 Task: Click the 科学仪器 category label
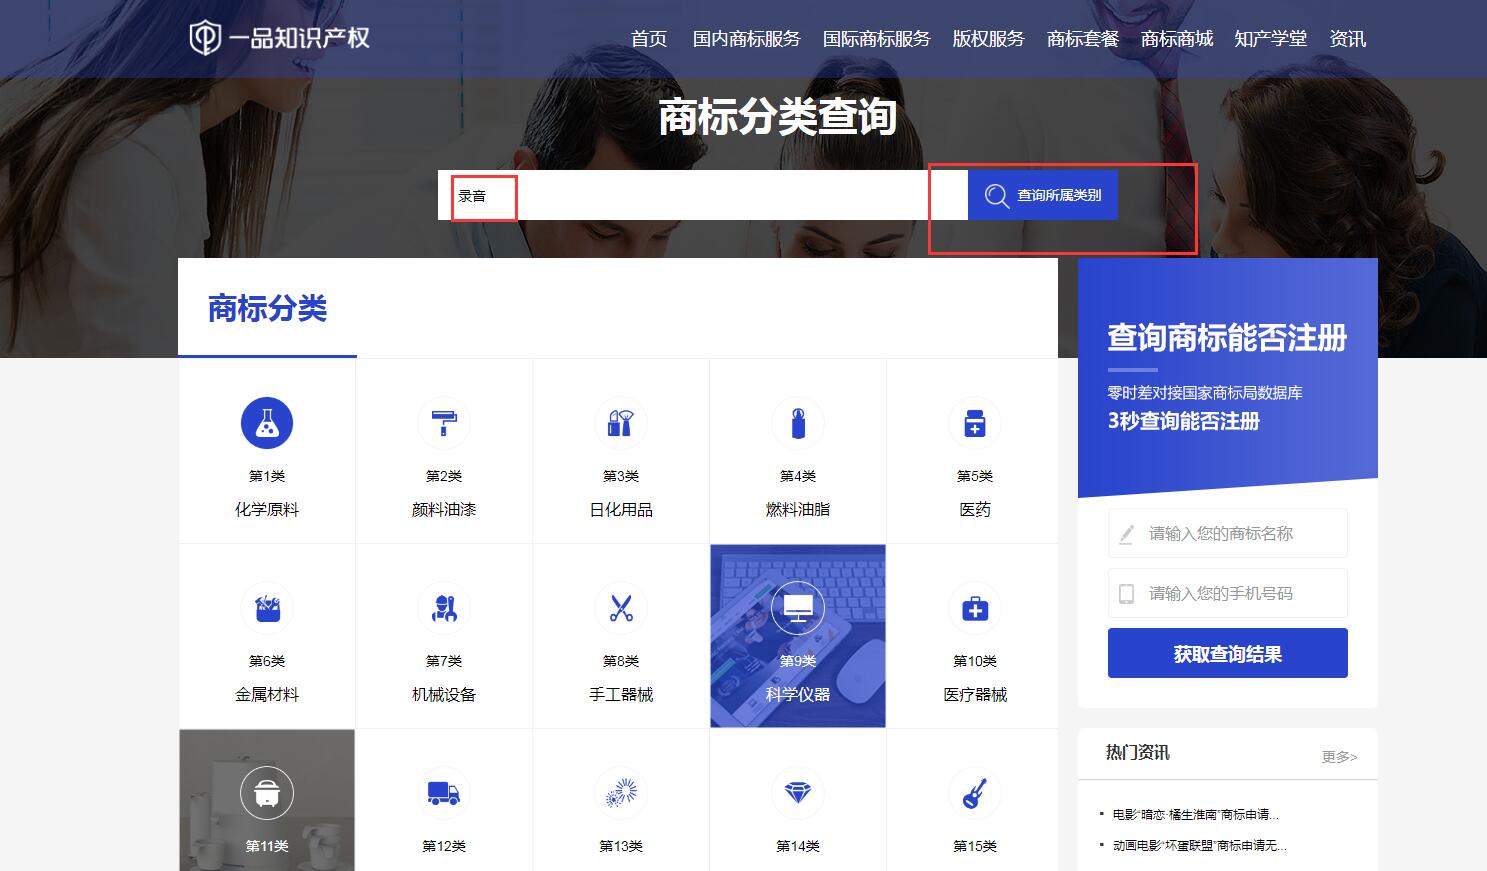pyautogui.click(x=798, y=695)
